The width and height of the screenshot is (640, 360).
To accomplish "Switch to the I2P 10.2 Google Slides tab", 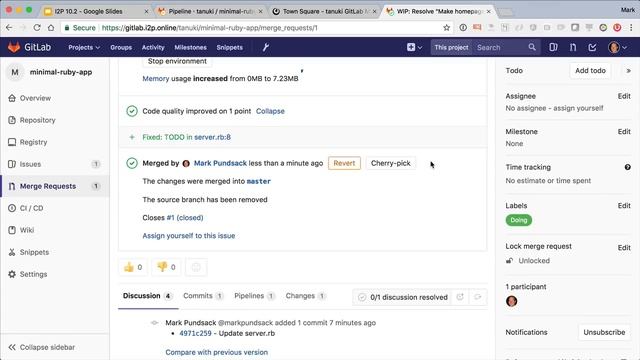I will coord(96,11).
